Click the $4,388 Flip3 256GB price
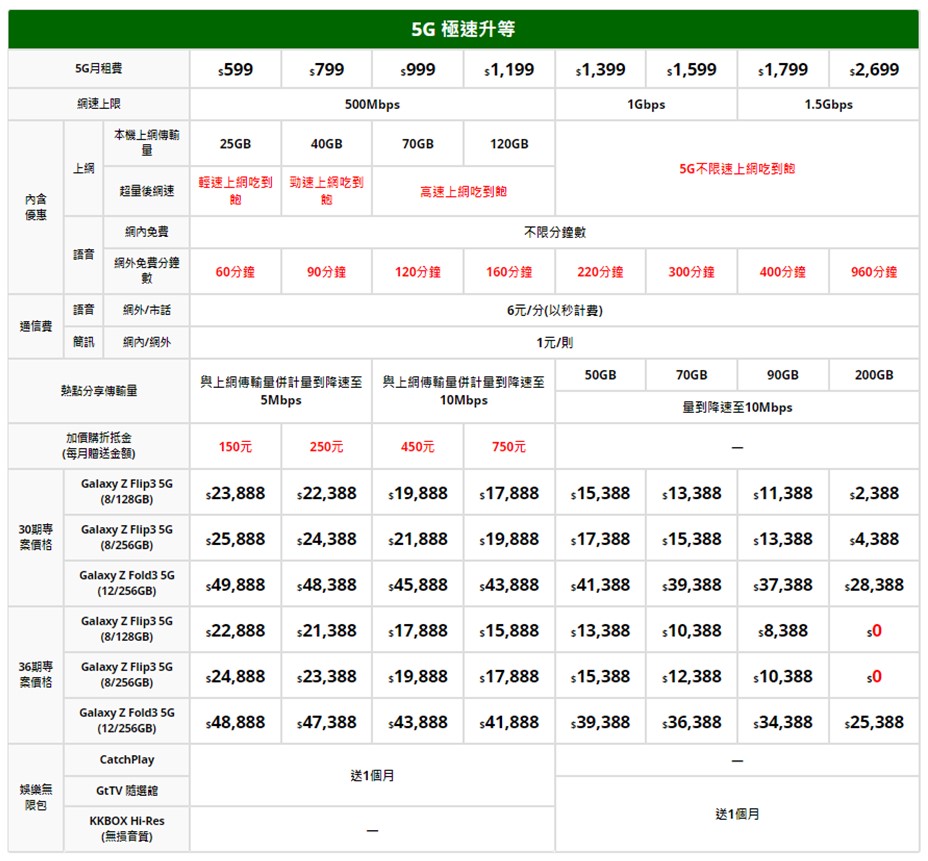928x861 pixels. pos(874,539)
